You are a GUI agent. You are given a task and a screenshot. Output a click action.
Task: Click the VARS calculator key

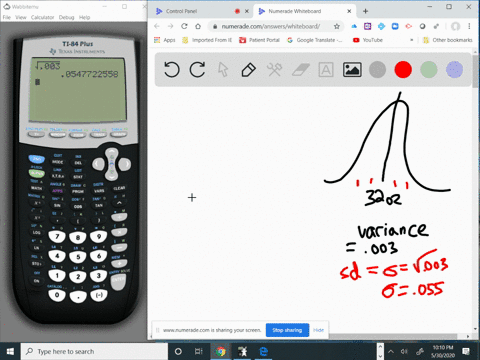click(x=99, y=191)
